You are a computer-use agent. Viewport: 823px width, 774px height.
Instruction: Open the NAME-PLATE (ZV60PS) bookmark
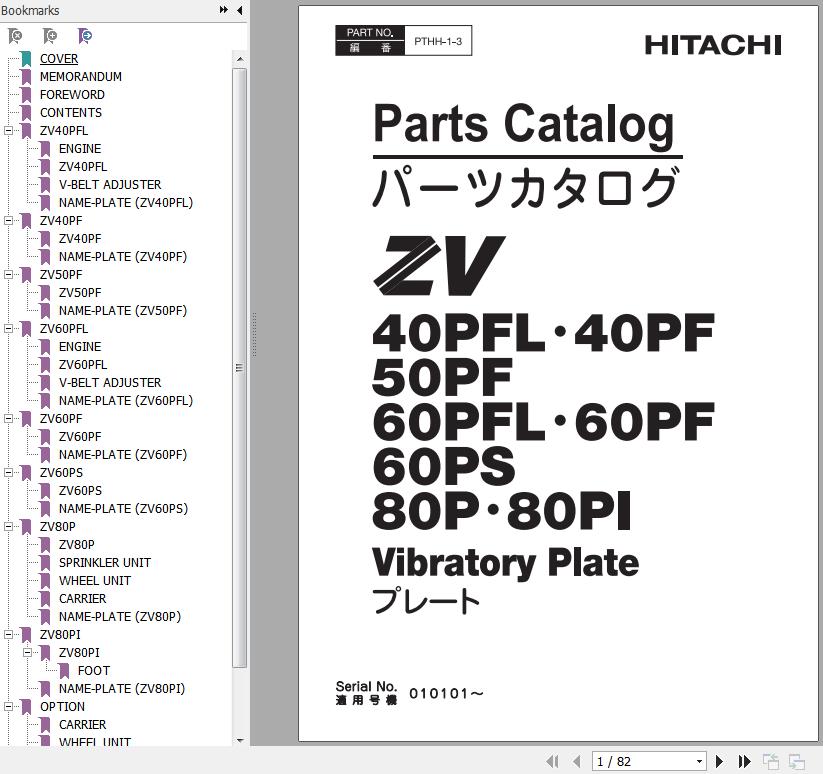[x=123, y=508]
